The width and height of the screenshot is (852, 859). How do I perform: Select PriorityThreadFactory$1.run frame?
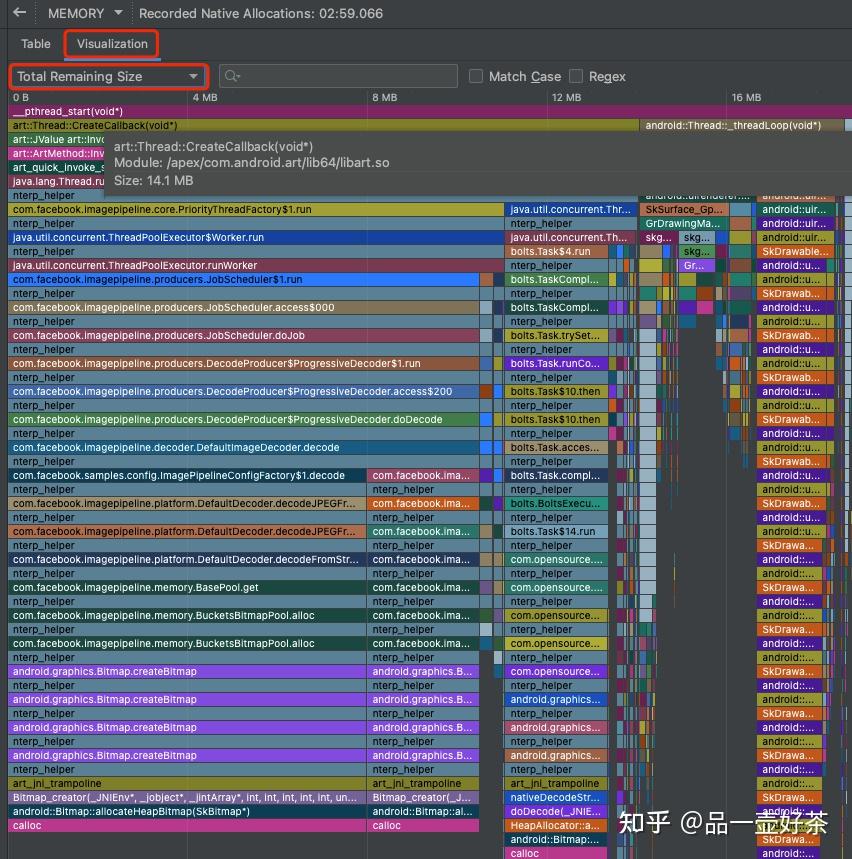click(255, 209)
